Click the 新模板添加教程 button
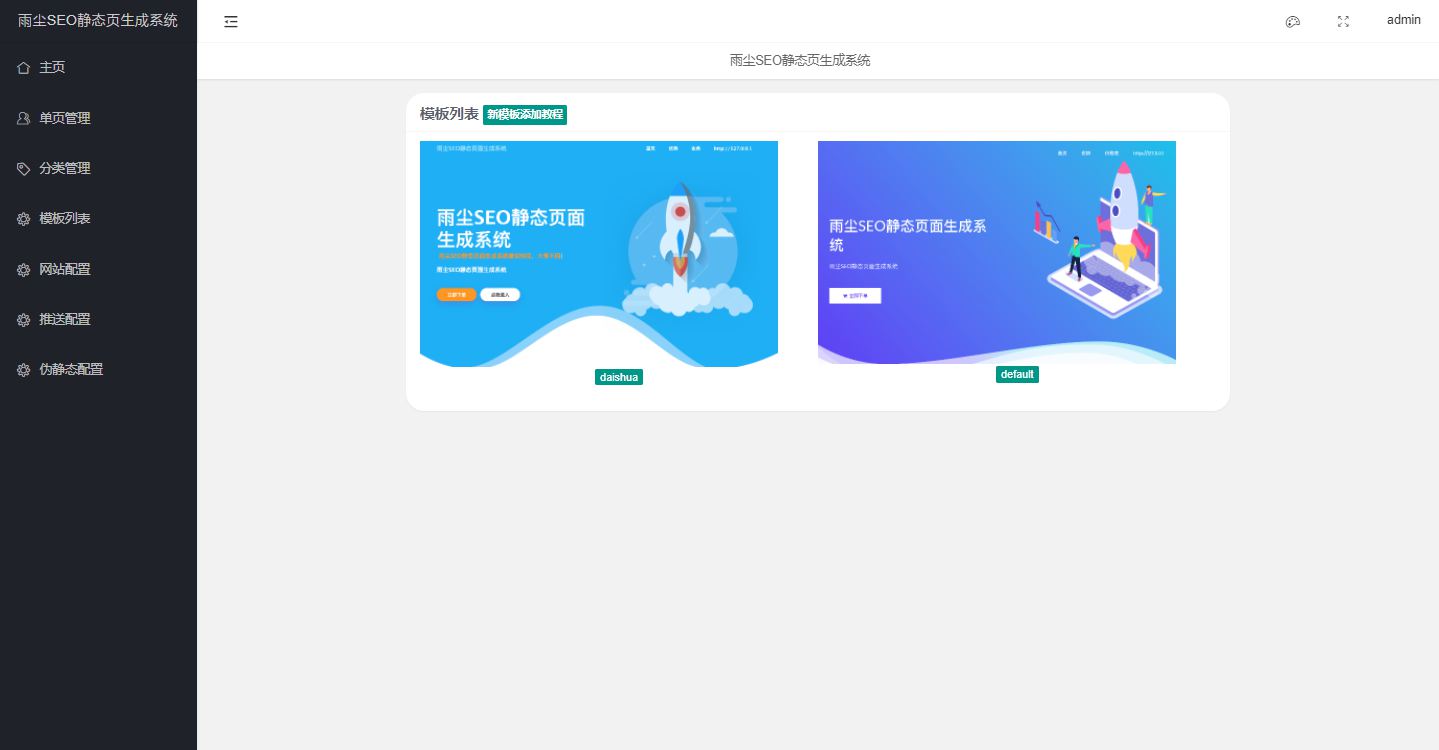This screenshot has height=750, width=1439. coord(525,115)
